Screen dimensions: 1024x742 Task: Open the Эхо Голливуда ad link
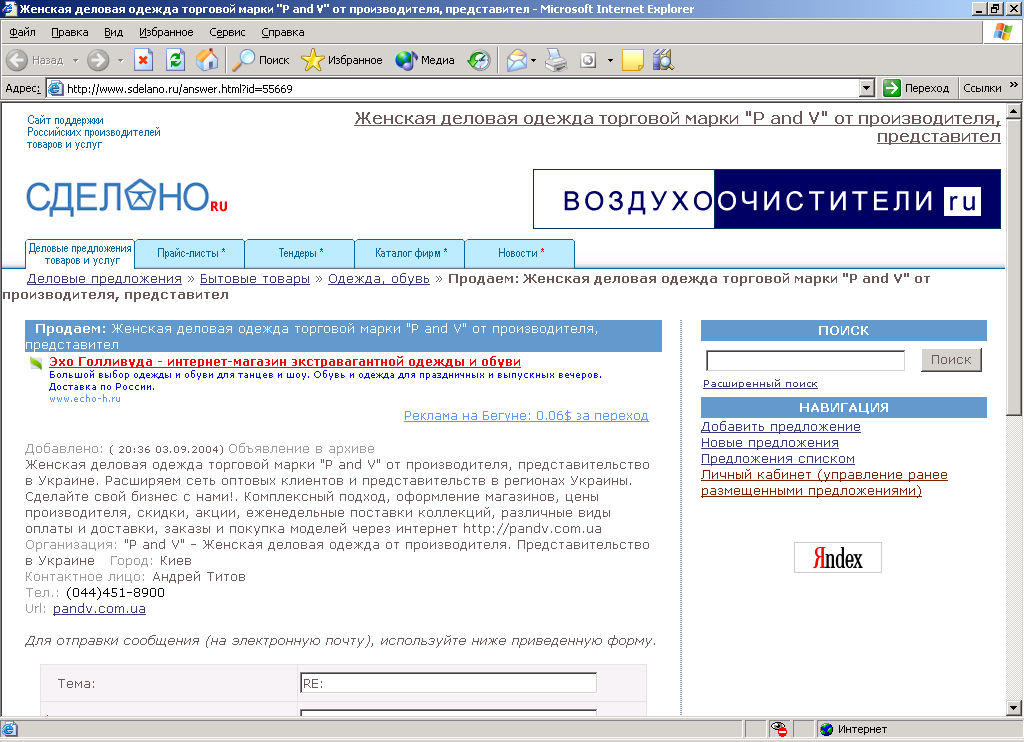tap(285, 361)
